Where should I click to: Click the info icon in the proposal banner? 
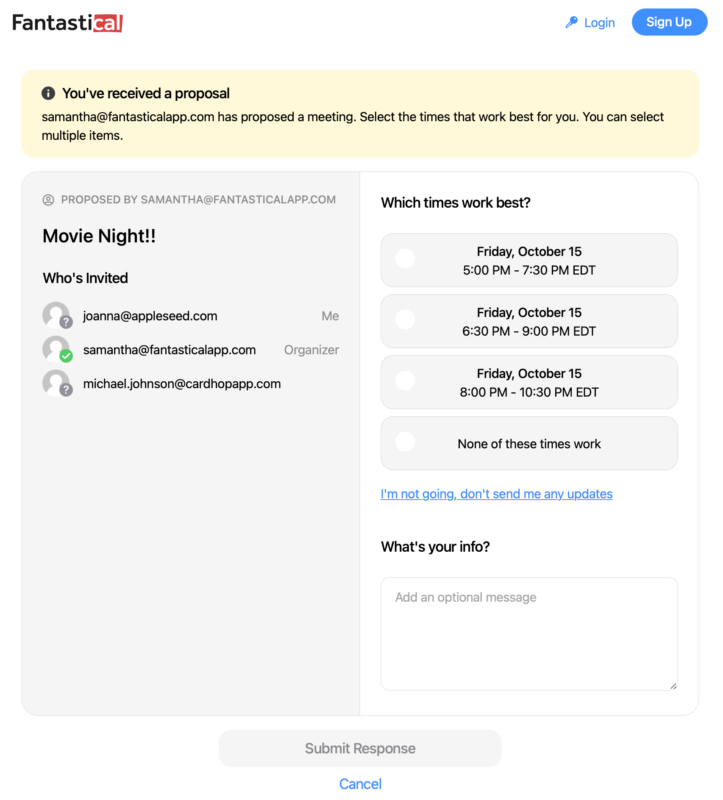48,93
